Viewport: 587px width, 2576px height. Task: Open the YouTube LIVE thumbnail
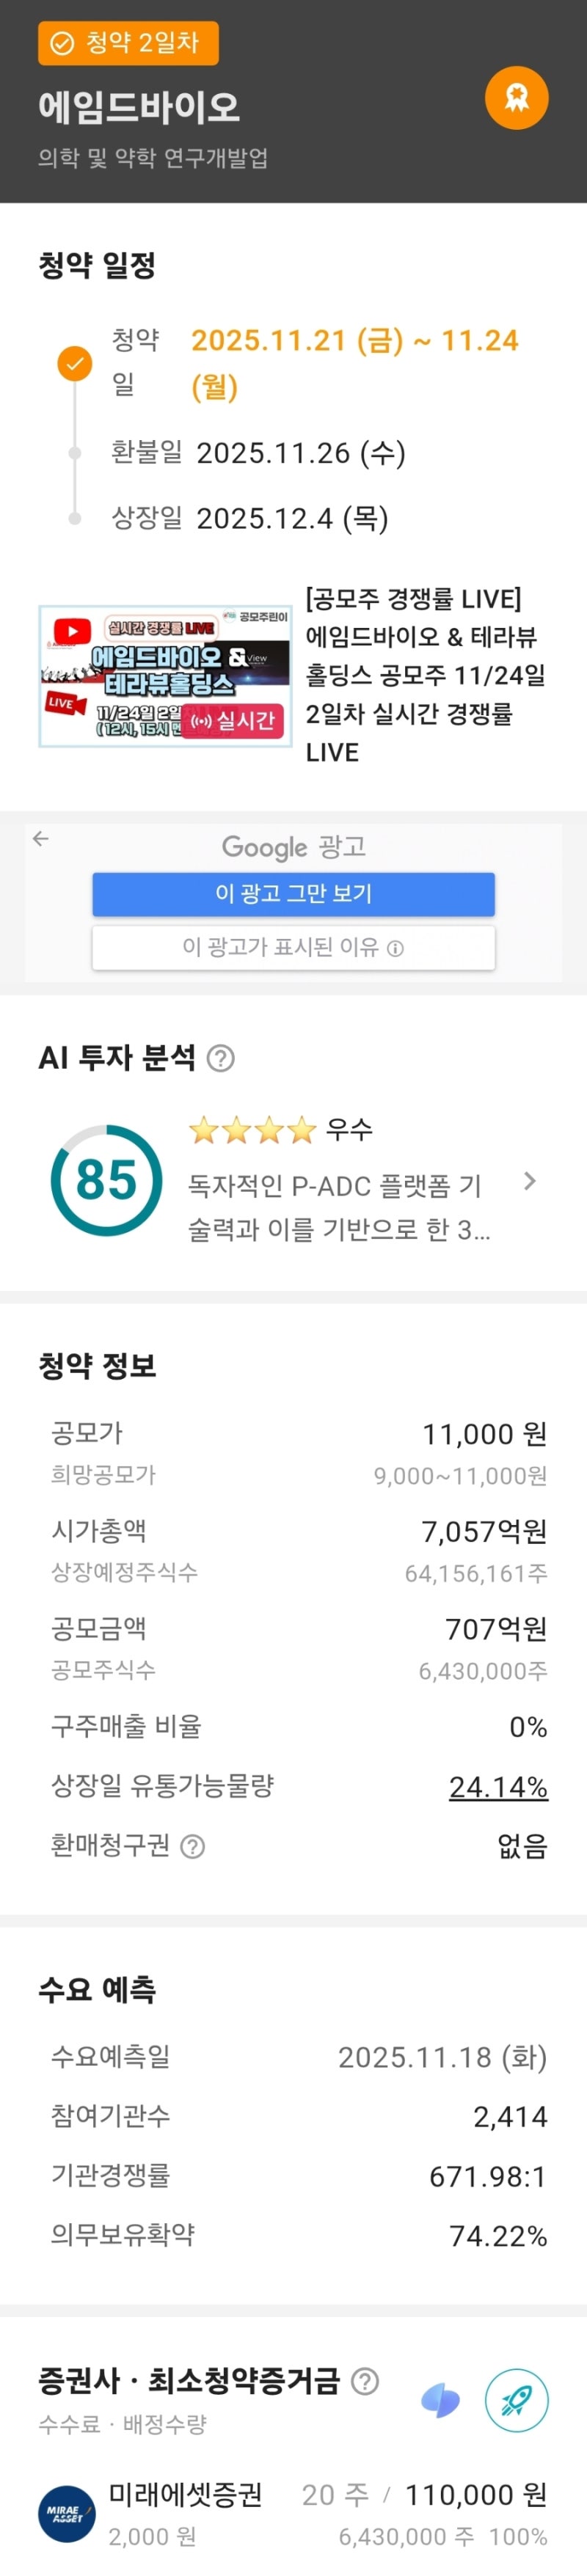pyautogui.click(x=165, y=675)
